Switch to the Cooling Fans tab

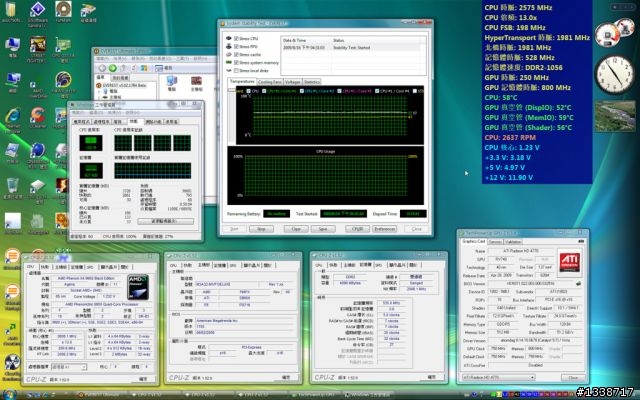268,81
